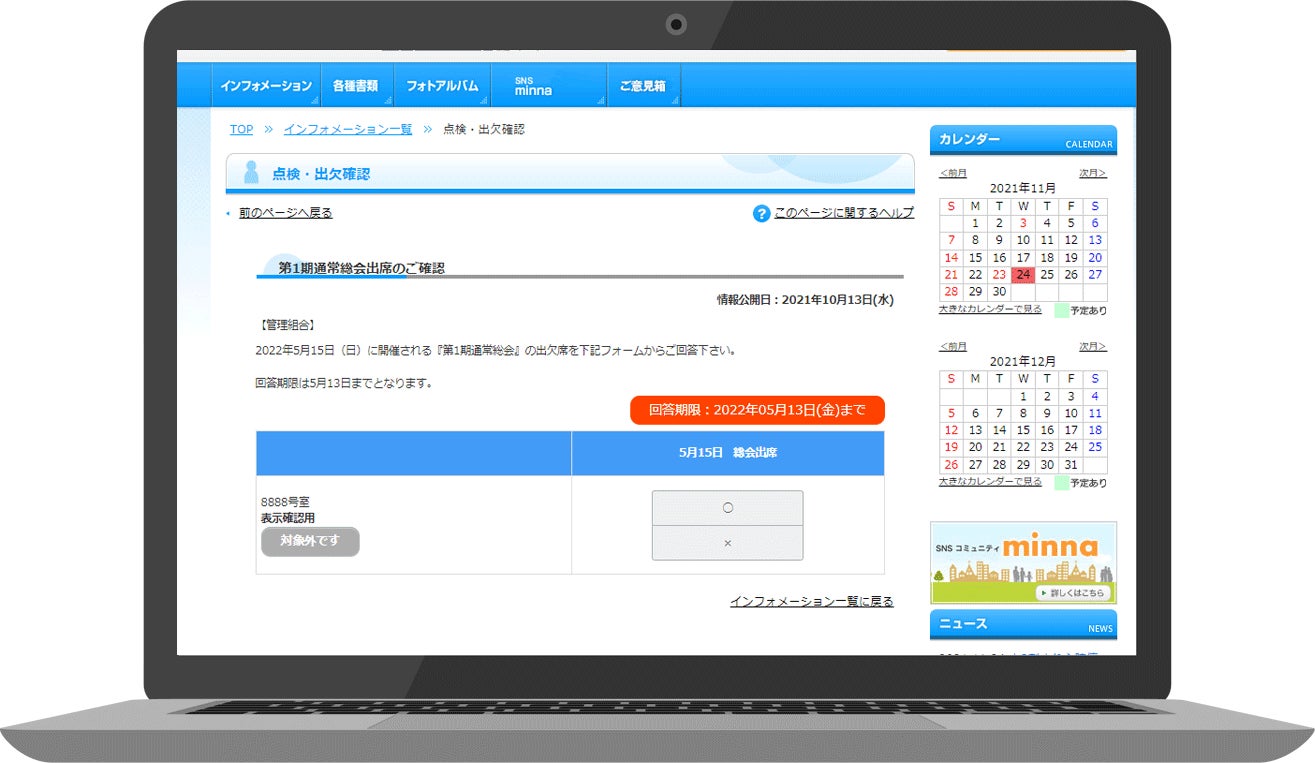This screenshot has height=763, width=1315.
Task: Click the 点検・出欠確認 page heading
Action: 321,174
